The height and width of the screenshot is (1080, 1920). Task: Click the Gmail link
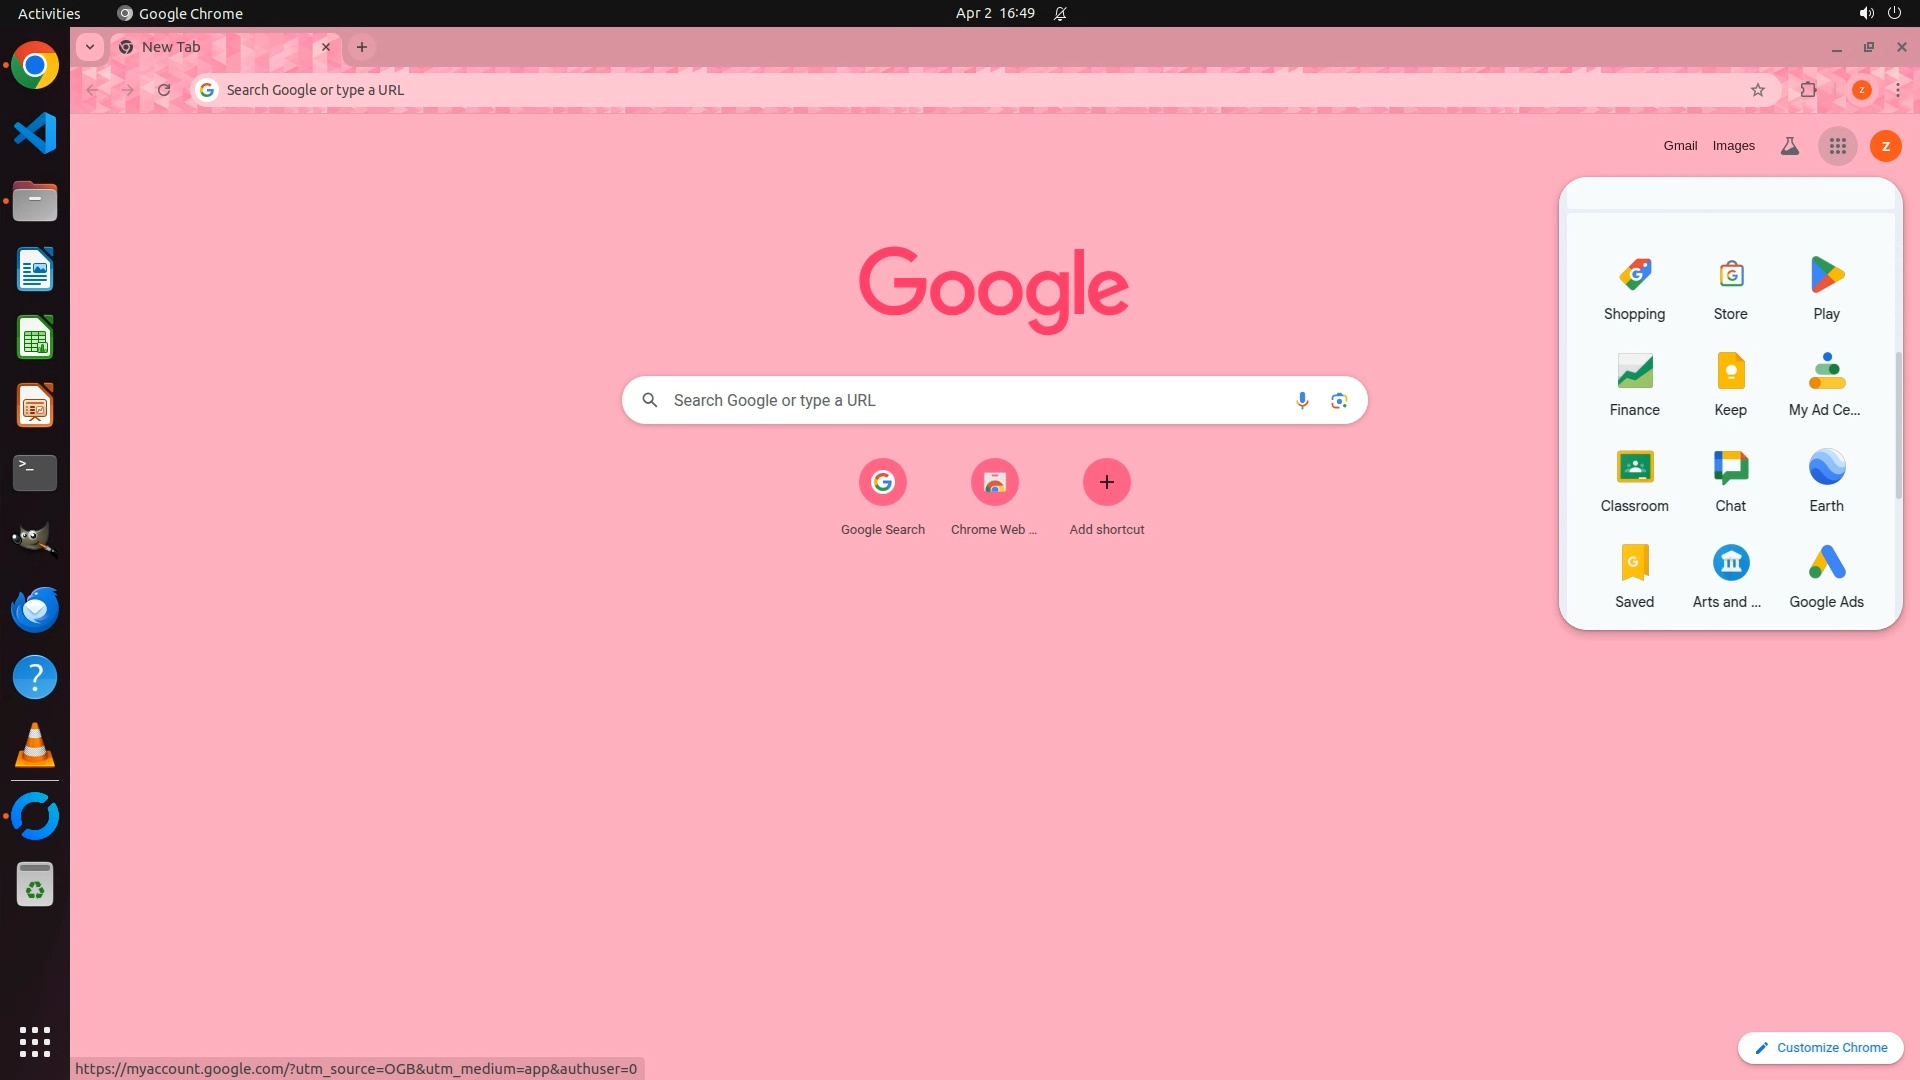pos(1679,146)
